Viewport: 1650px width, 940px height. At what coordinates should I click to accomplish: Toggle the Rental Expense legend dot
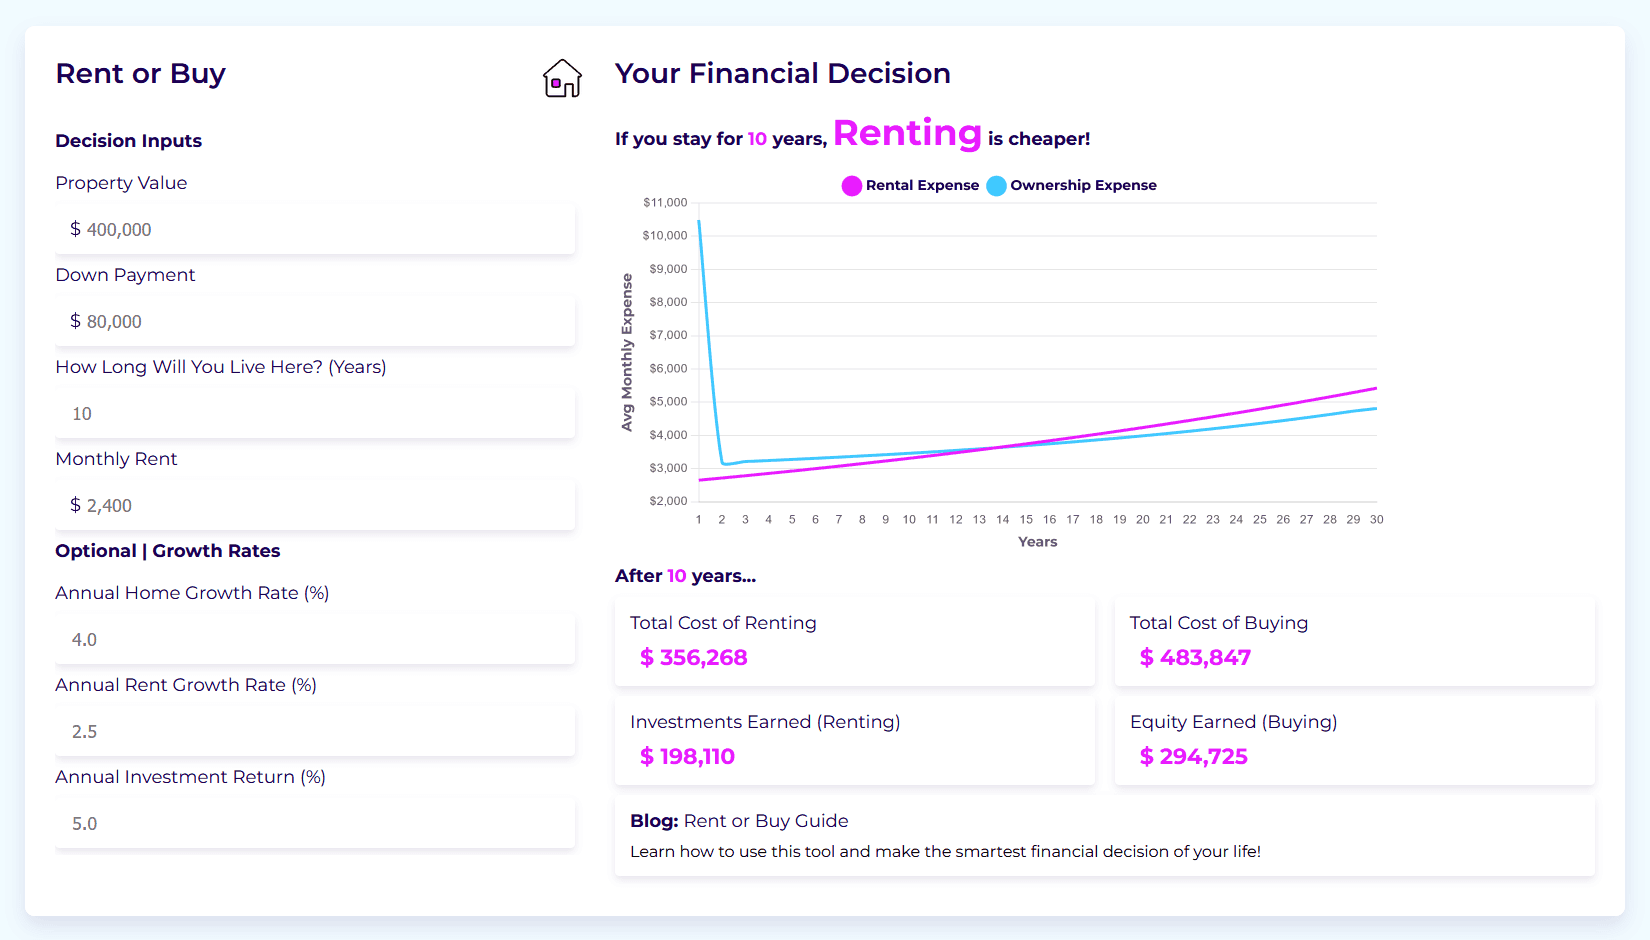tap(852, 186)
